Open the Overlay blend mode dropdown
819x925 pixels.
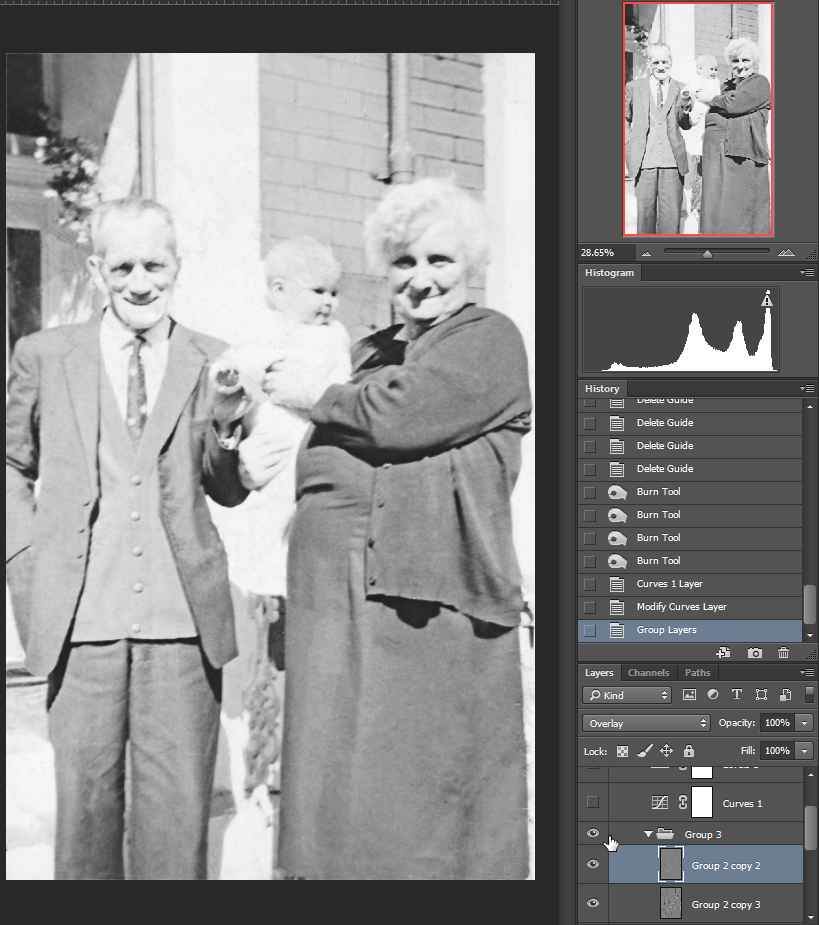[x=646, y=723]
